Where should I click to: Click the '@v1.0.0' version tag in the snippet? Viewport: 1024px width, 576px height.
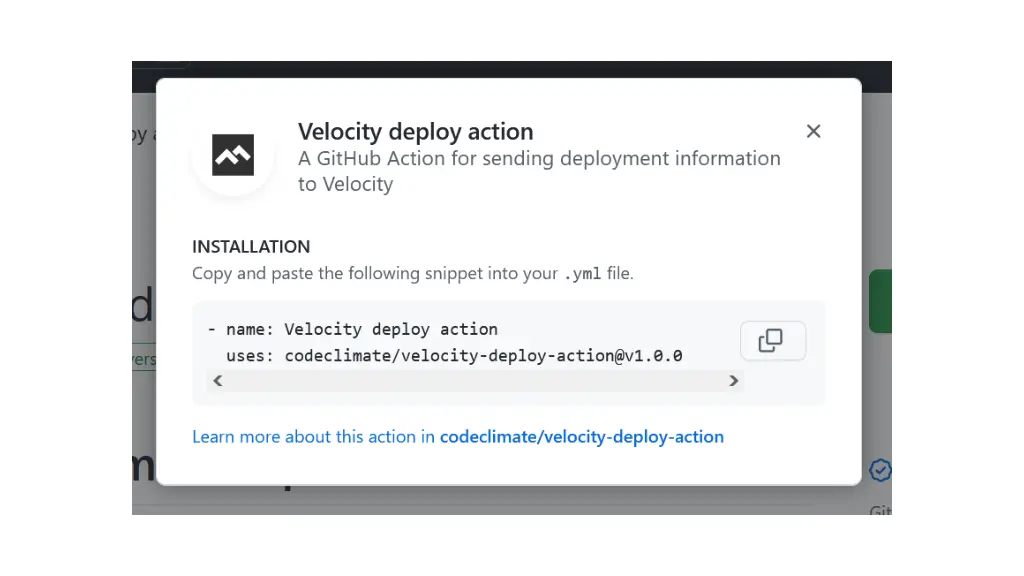click(x=648, y=356)
